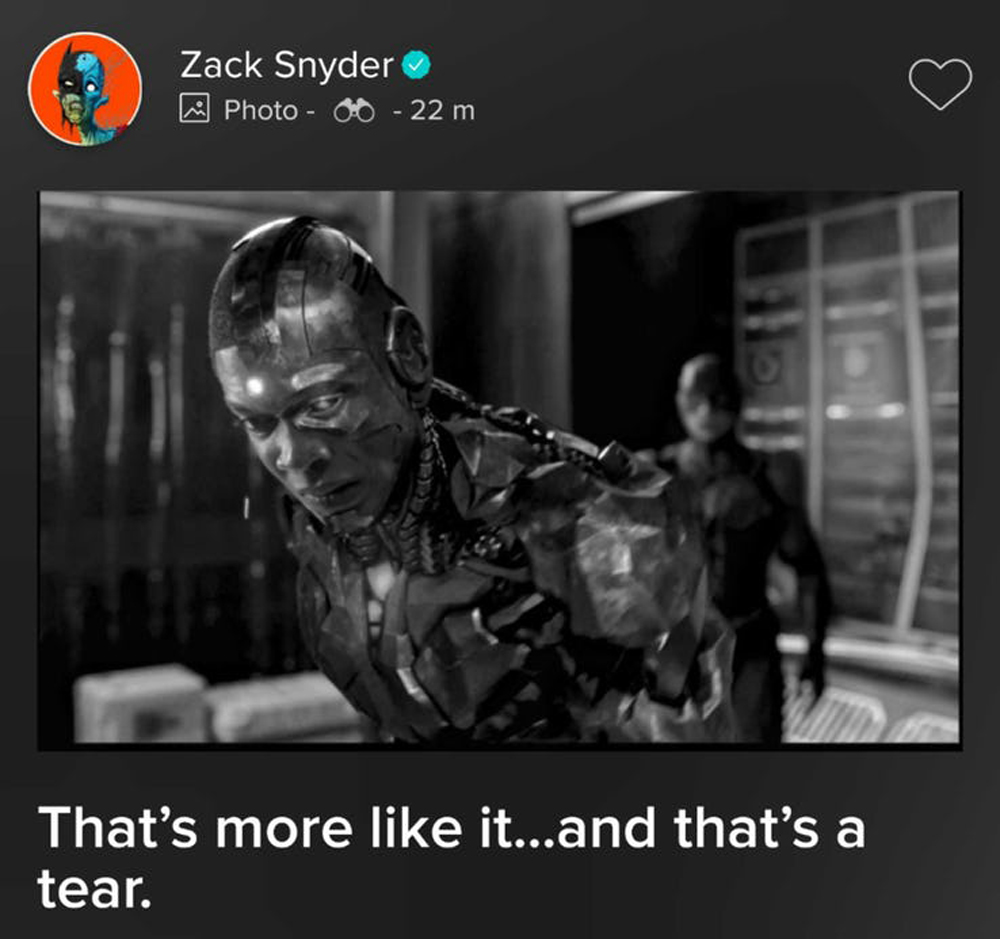Open the black-and-white Cyborg photo

[x=499, y=469]
